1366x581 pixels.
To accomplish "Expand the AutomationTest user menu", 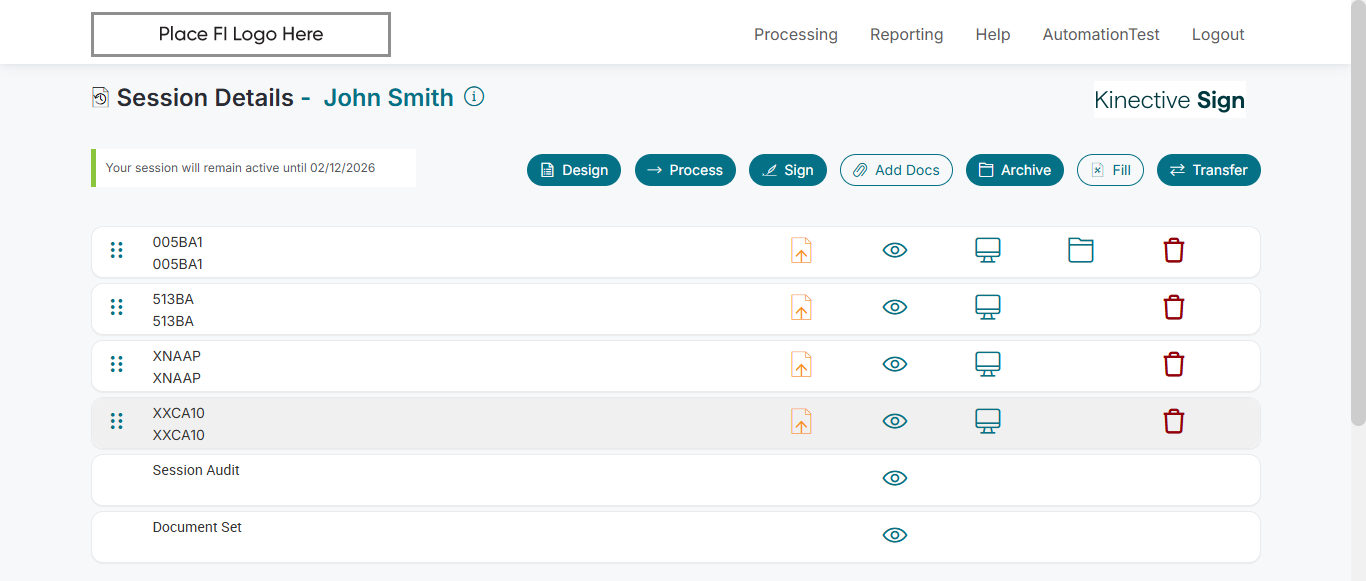I will click(x=1101, y=35).
